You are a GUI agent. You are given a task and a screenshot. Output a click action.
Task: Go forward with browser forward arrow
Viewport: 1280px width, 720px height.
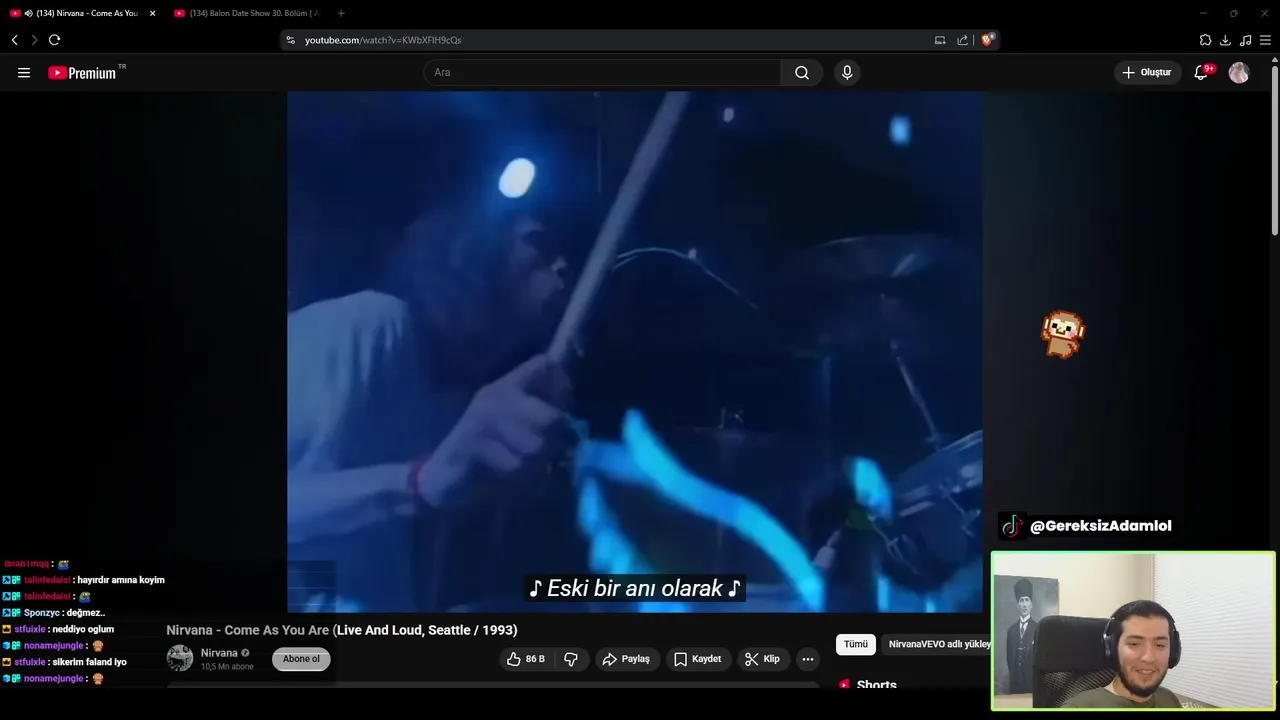point(34,40)
